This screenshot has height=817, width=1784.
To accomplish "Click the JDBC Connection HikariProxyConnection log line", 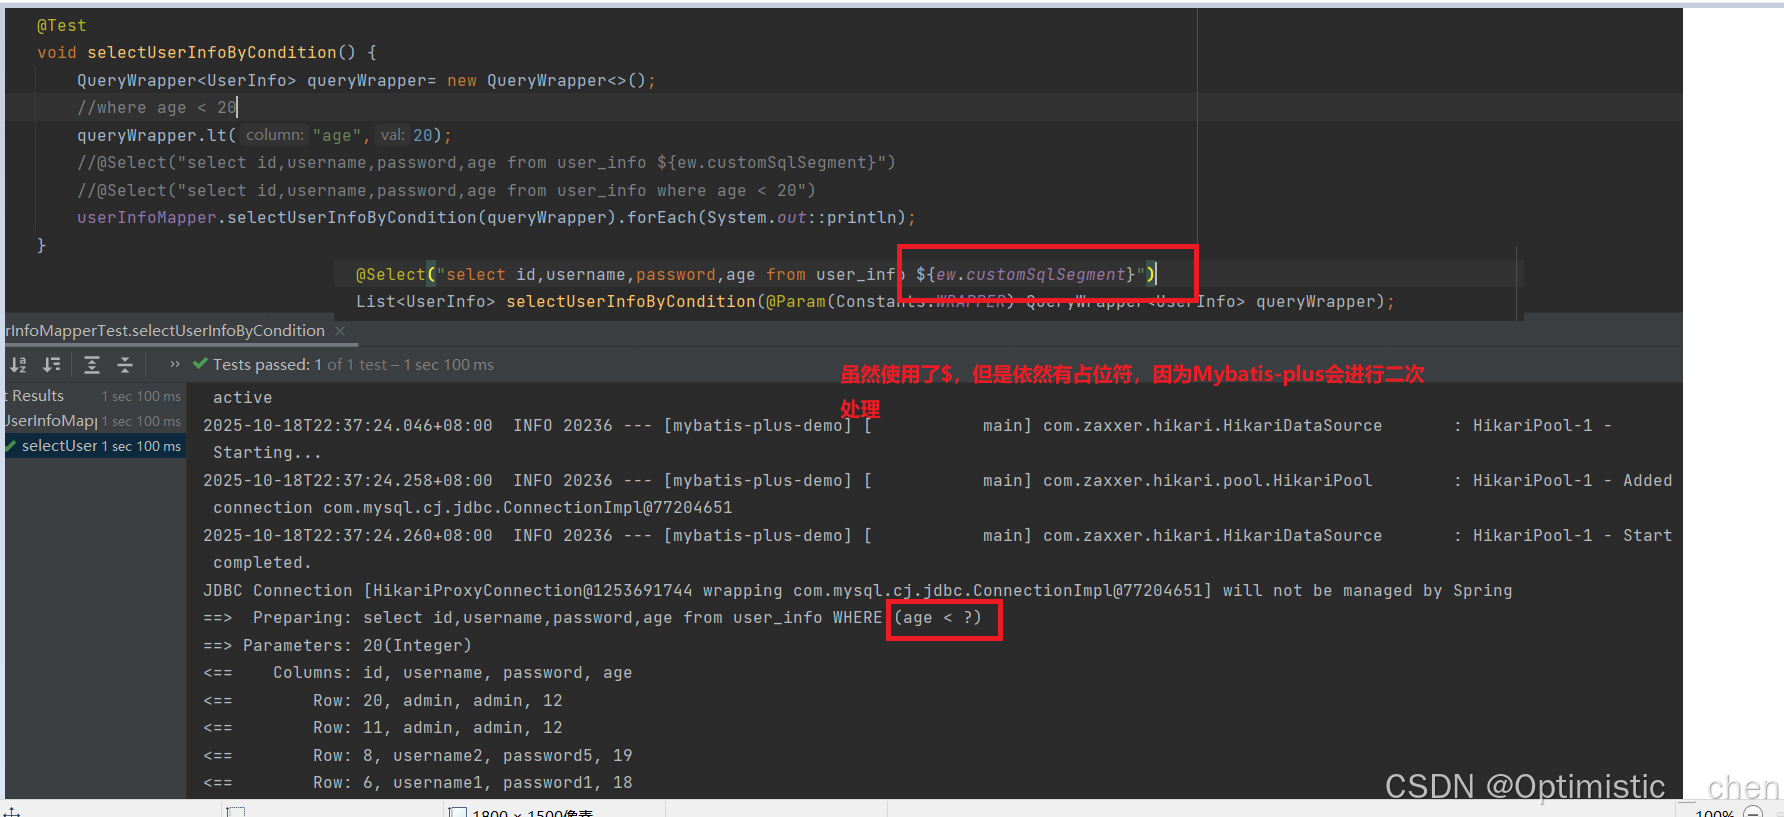I will (857, 591).
